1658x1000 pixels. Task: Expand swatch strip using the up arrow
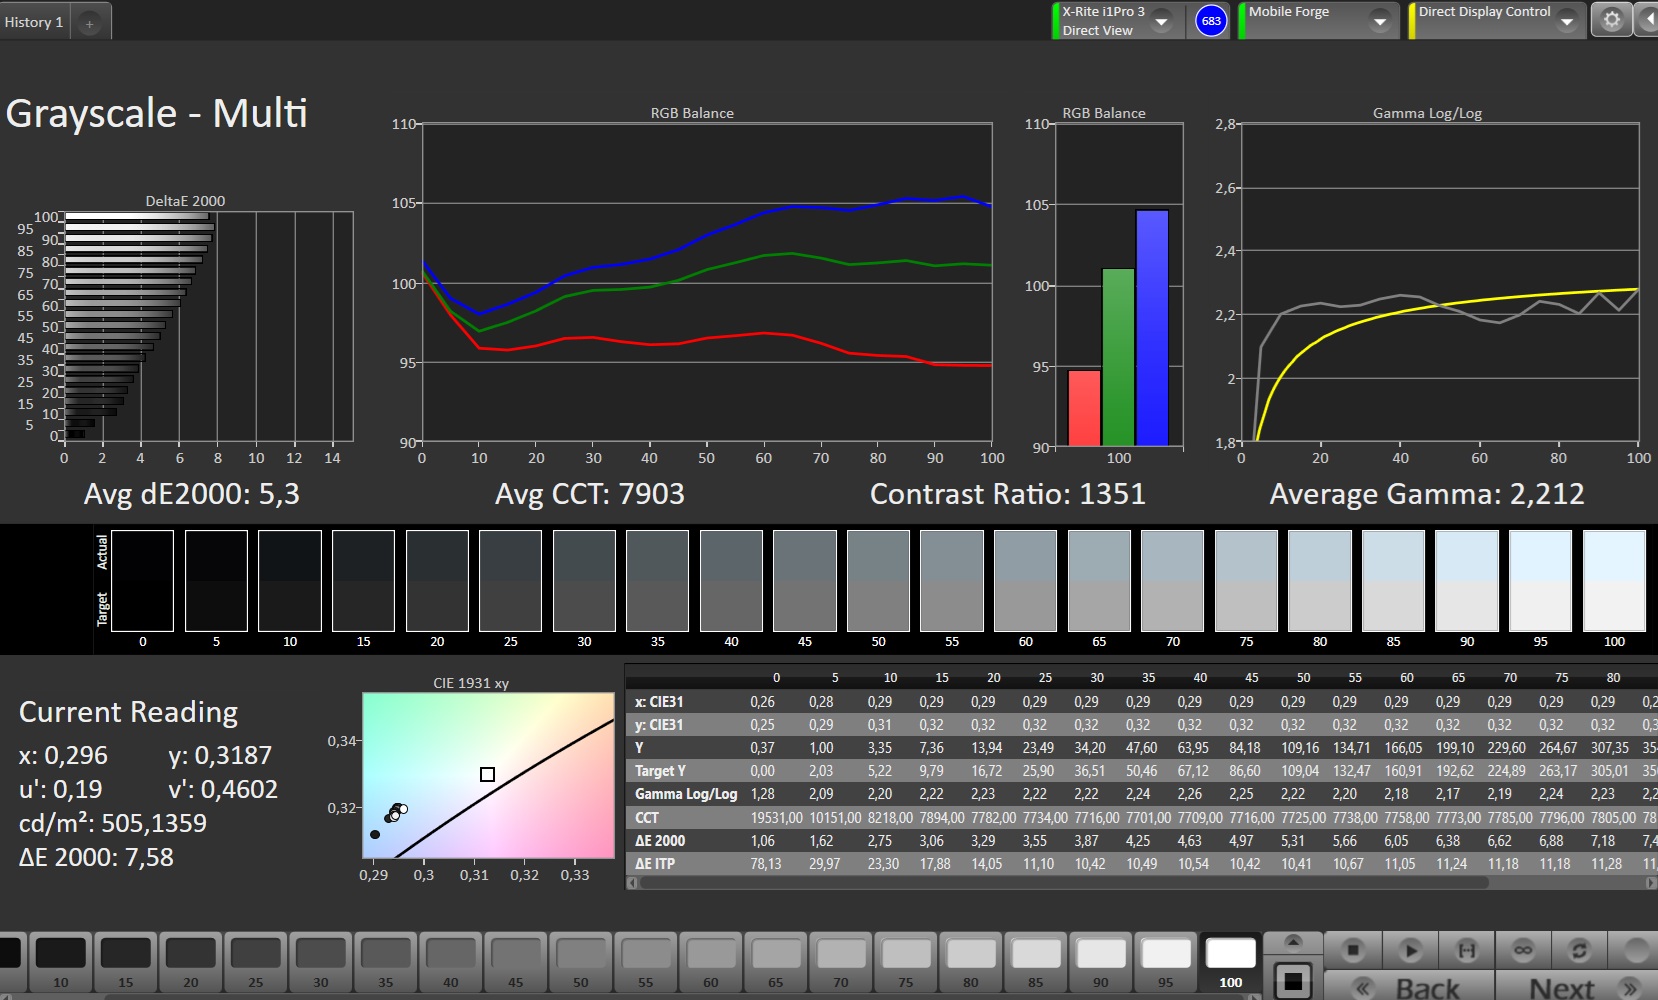click(x=1293, y=942)
